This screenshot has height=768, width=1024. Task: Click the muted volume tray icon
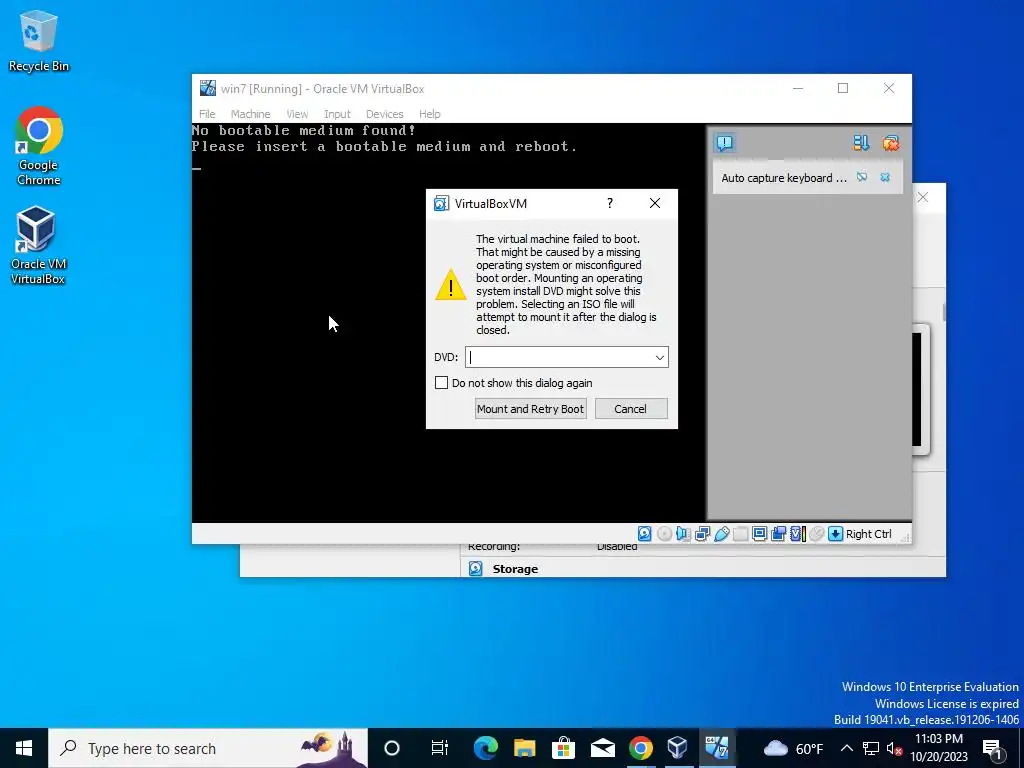click(x=894, y=749)
